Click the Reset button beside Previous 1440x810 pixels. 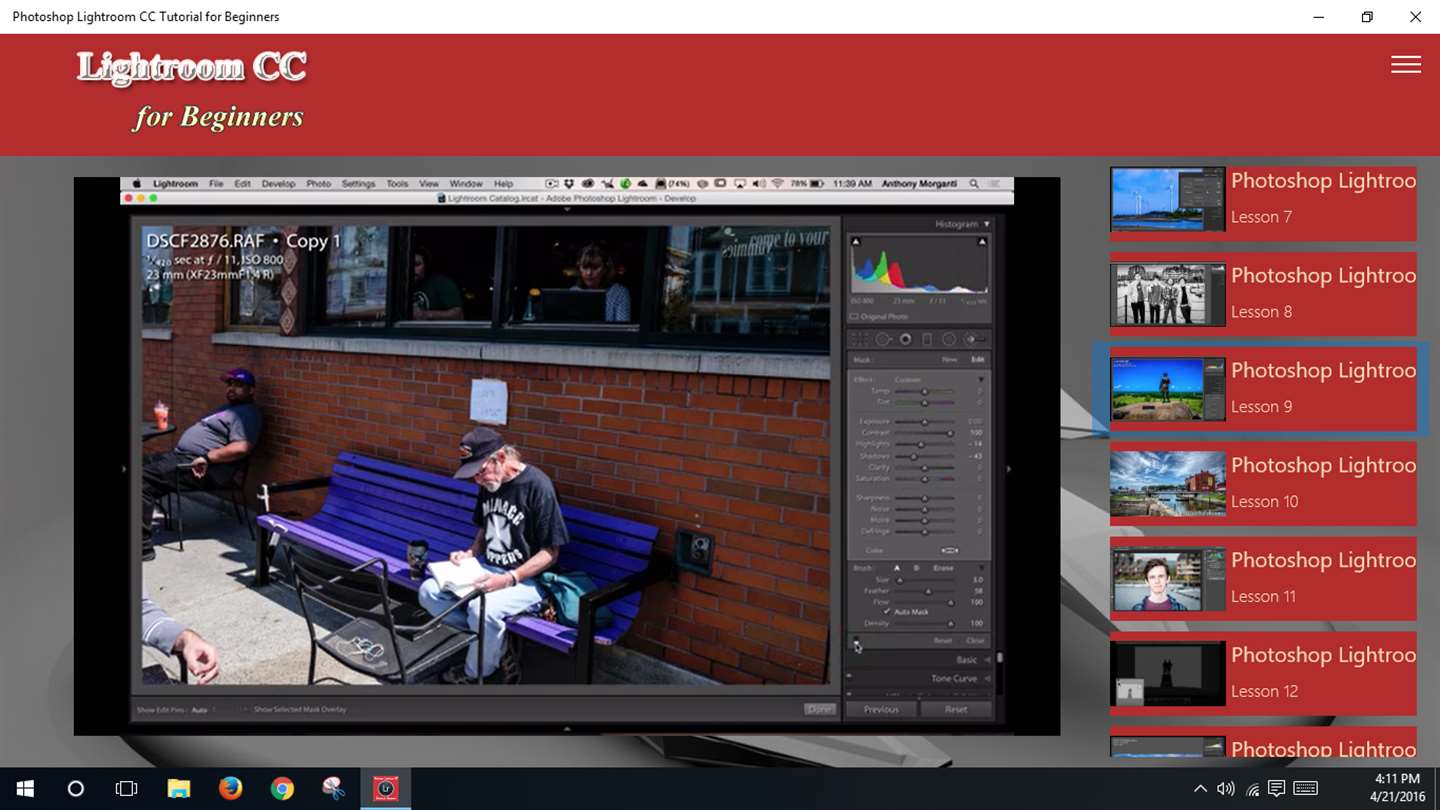pyautogui.click(x=956, y=709)
